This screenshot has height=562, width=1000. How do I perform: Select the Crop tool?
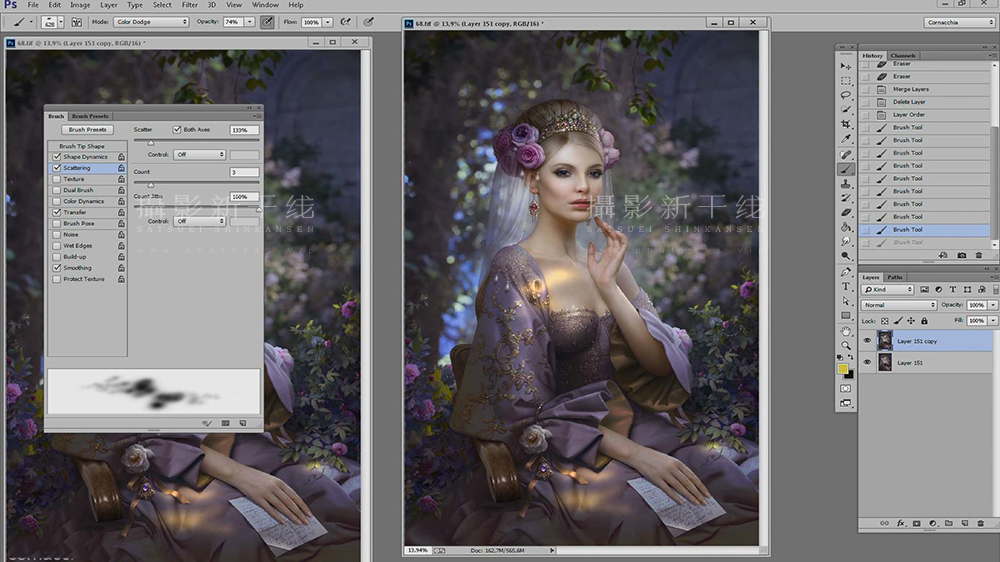(846, 124)
